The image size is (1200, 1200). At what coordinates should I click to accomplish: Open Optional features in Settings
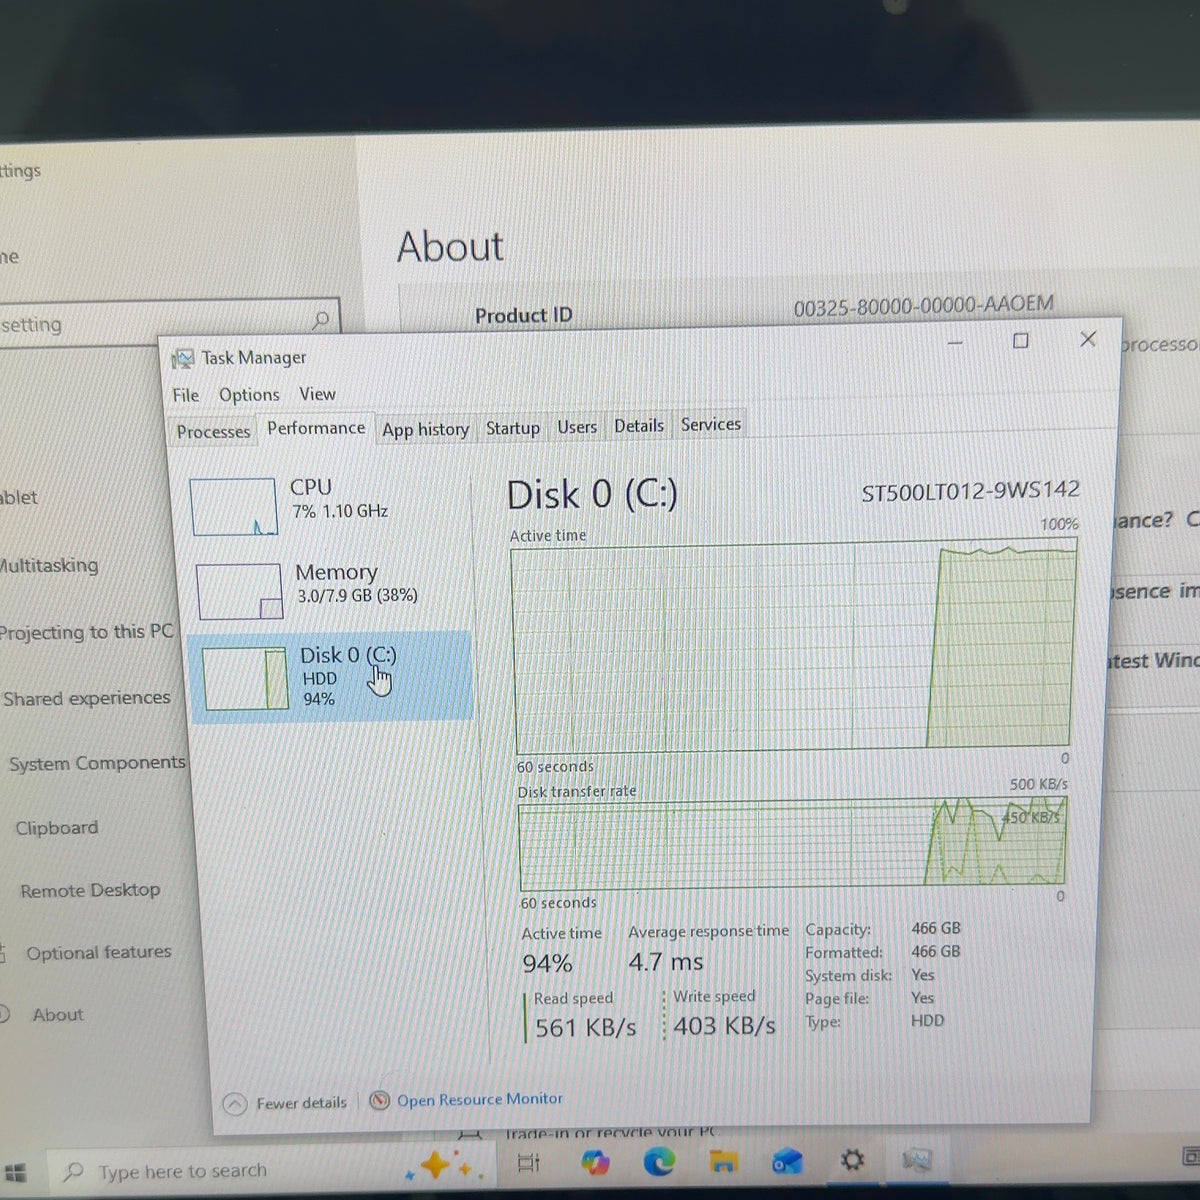tap(99, 953)
